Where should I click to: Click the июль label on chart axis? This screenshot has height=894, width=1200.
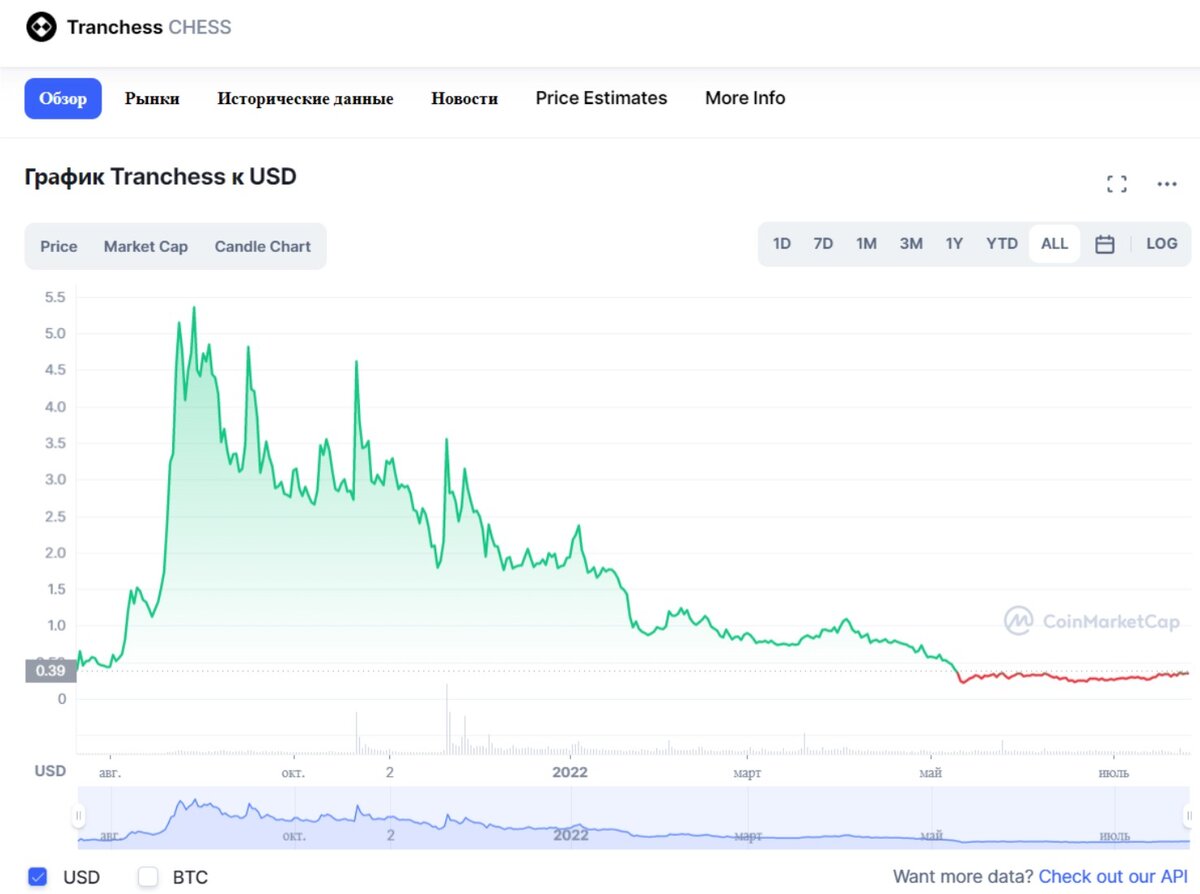[1114, 773]
